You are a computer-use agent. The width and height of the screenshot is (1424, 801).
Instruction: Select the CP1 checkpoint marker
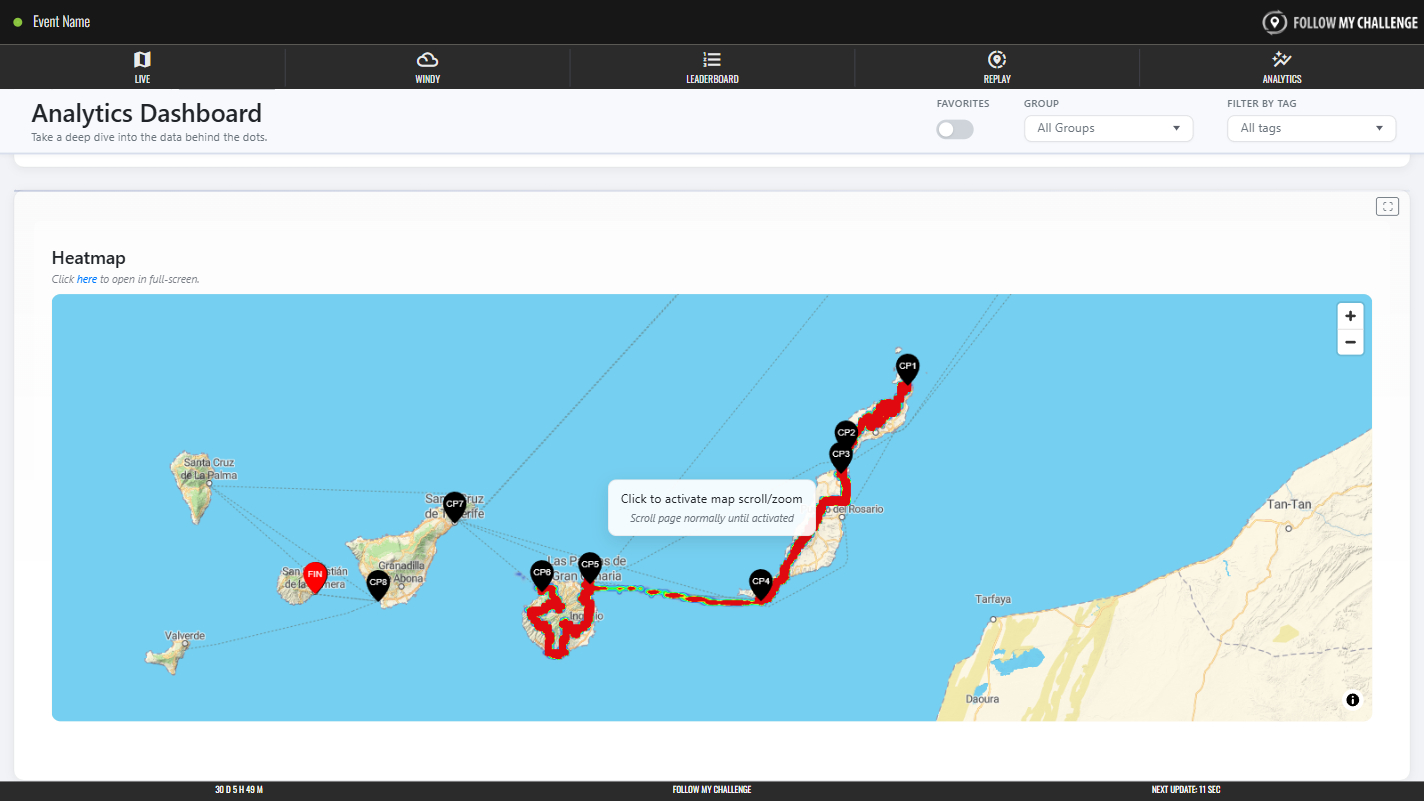pyautogui.click(x=907, y=367)
